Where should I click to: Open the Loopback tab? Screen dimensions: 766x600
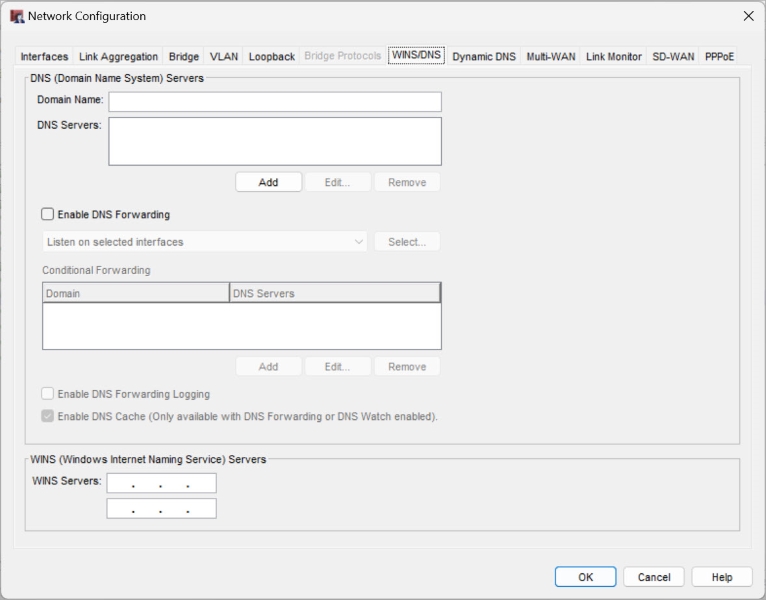[x=272, y=57]
